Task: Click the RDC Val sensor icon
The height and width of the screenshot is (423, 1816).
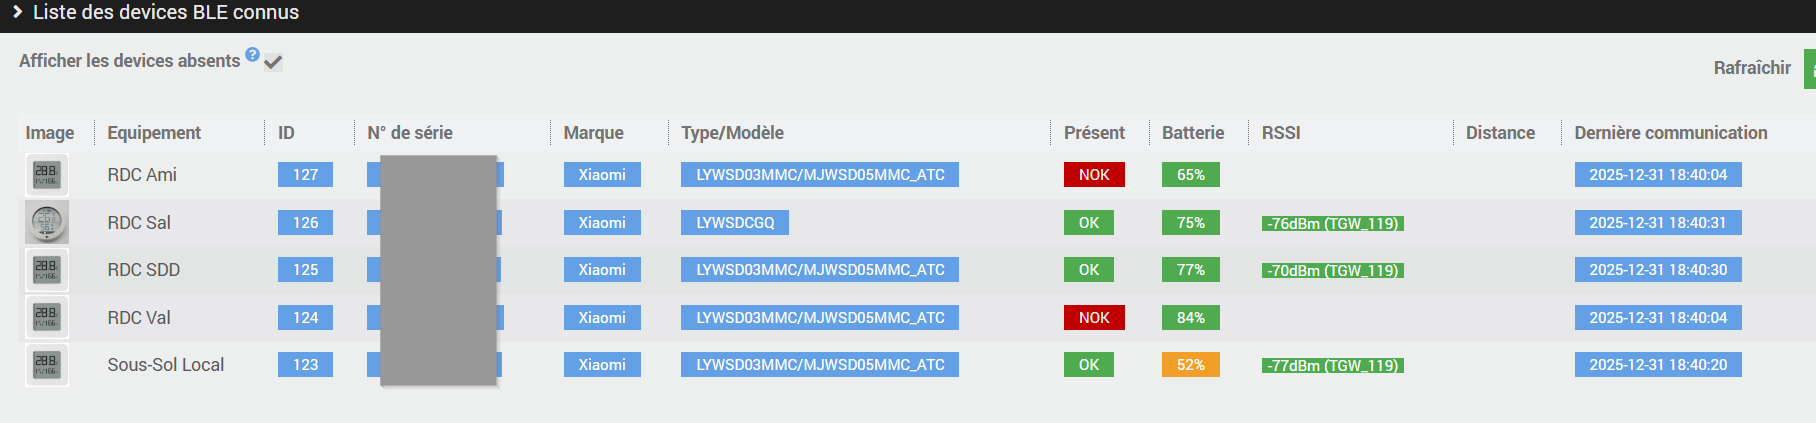Action: [x=47, y=317]
